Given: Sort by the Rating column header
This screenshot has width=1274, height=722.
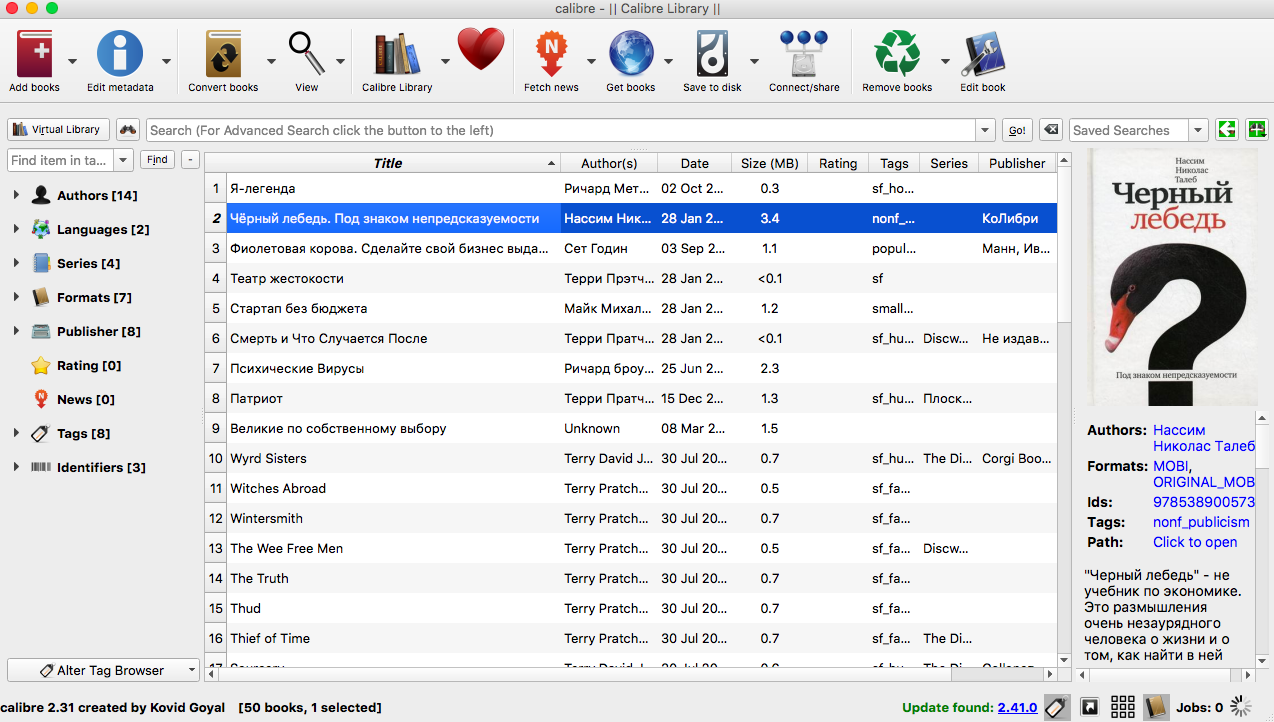Looking at the screenshot, I should point(838,163).
